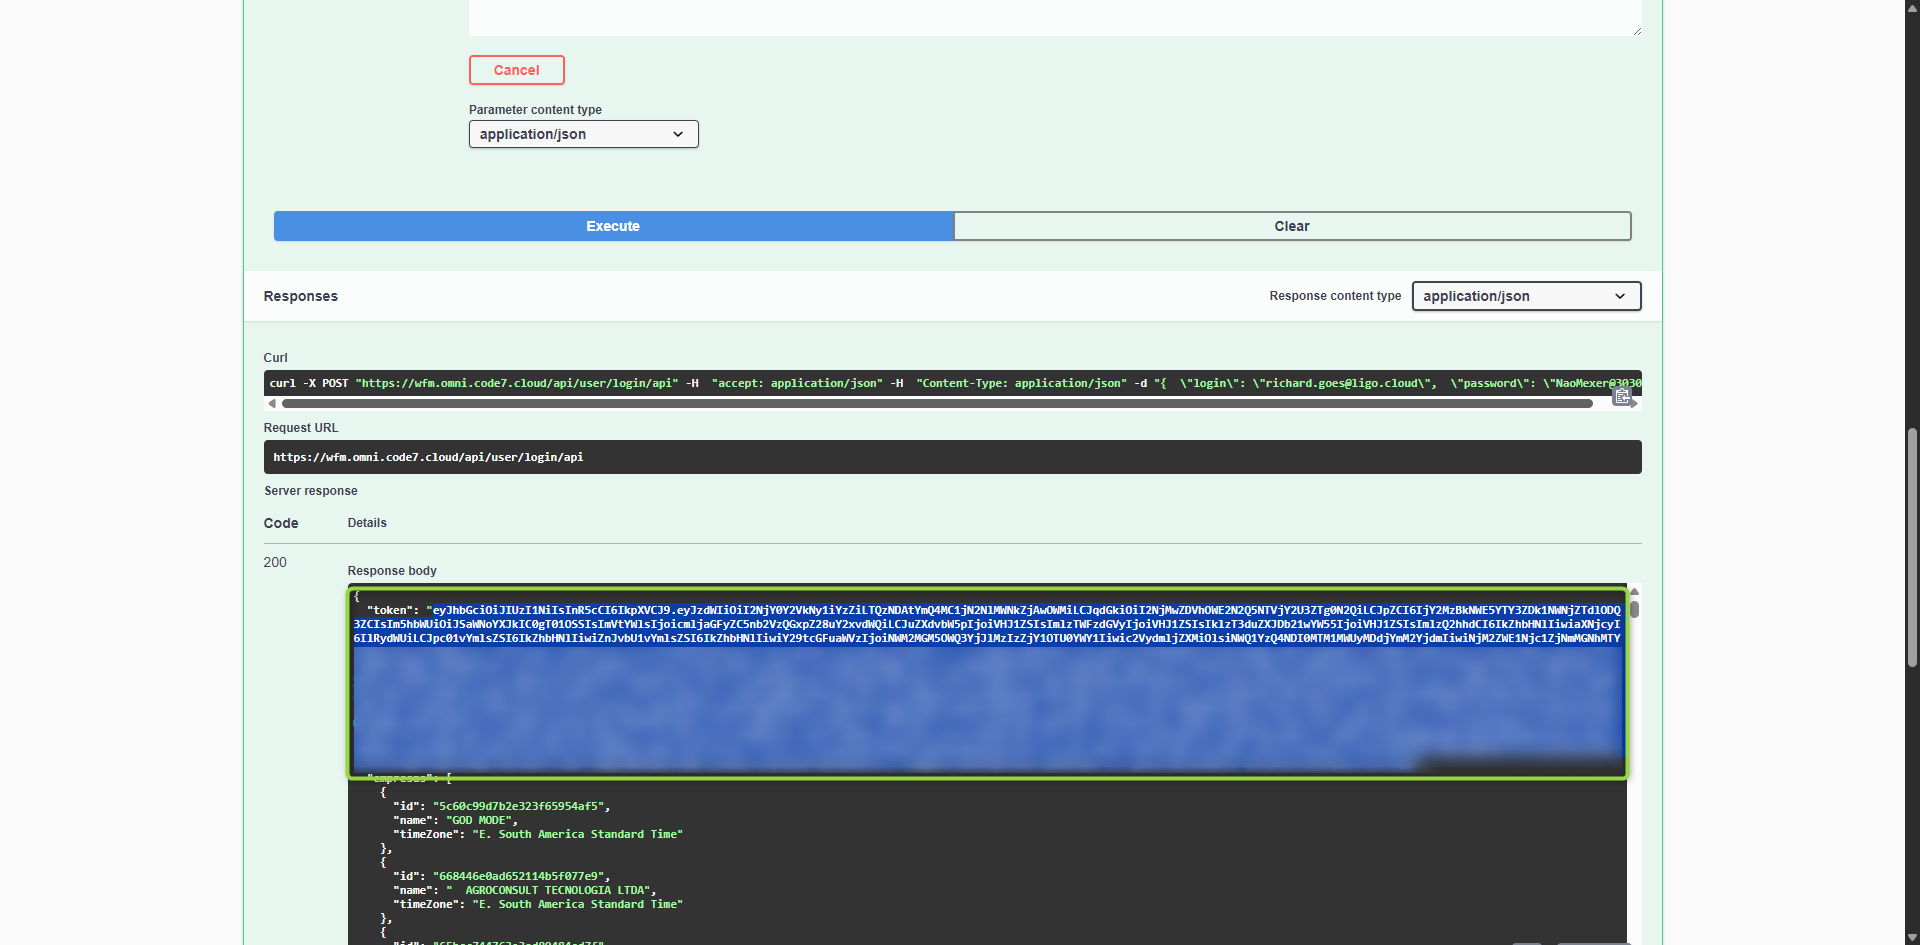Click response body scroll up arrow
1920x945 pixels.
pyautogui.click(x=1634, y=592)
